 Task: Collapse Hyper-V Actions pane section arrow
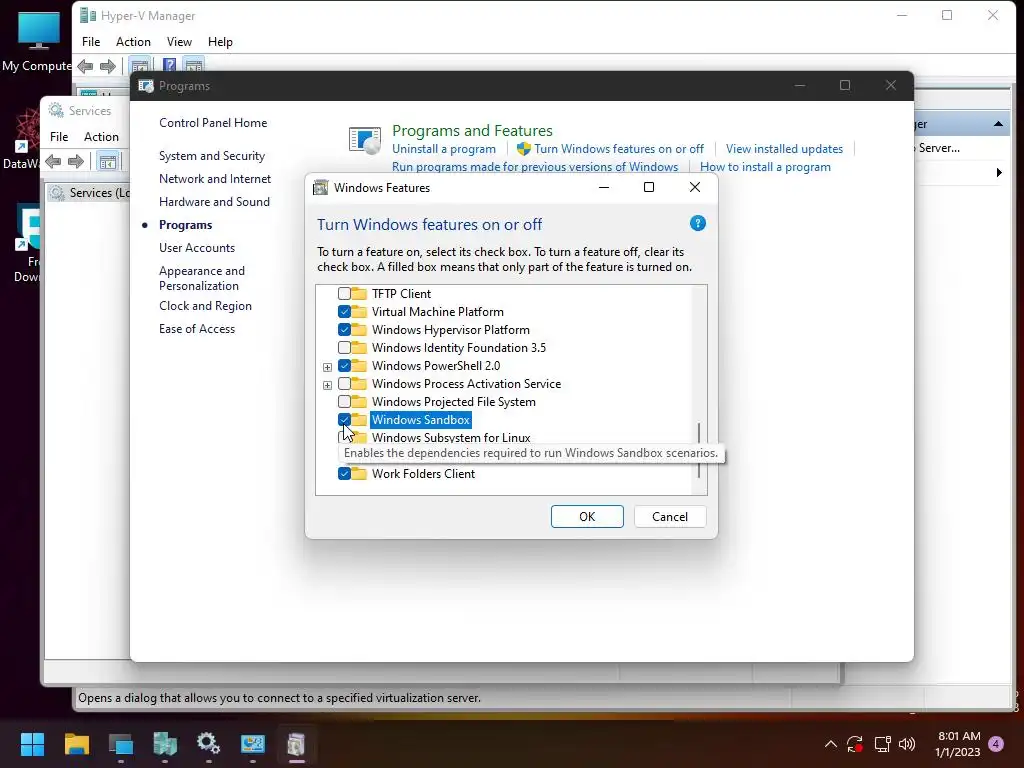(999, 124)
